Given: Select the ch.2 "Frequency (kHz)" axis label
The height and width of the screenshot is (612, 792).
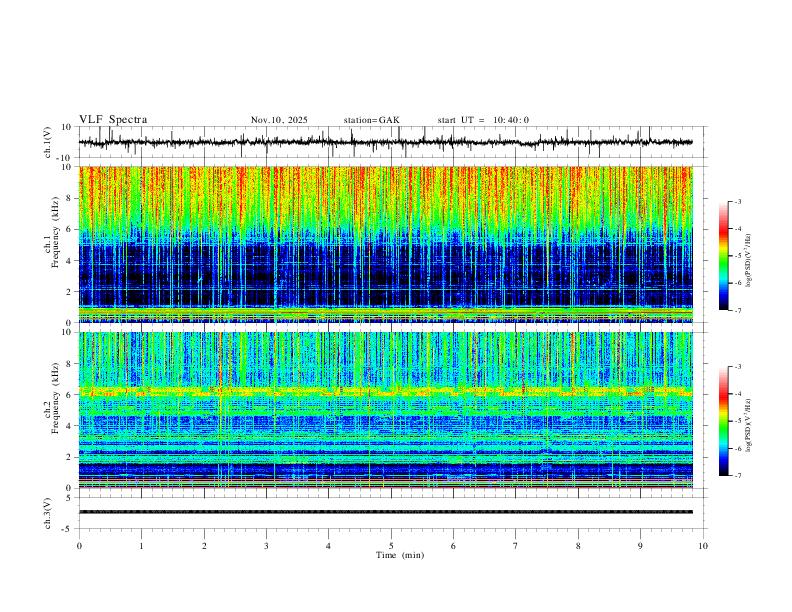Looking at the screenshot, I should tap(55, 398).
